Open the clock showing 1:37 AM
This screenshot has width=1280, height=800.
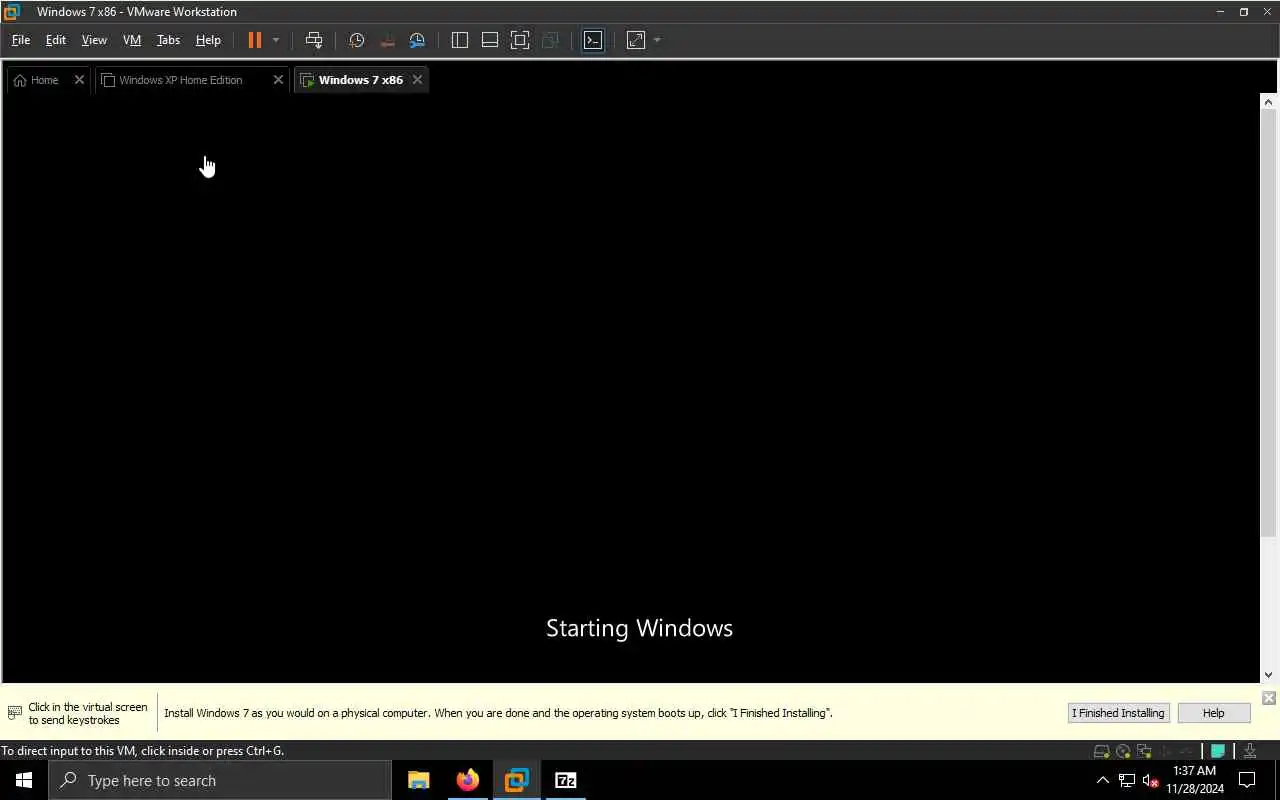pyautogui.click(x=1195, y=780)
